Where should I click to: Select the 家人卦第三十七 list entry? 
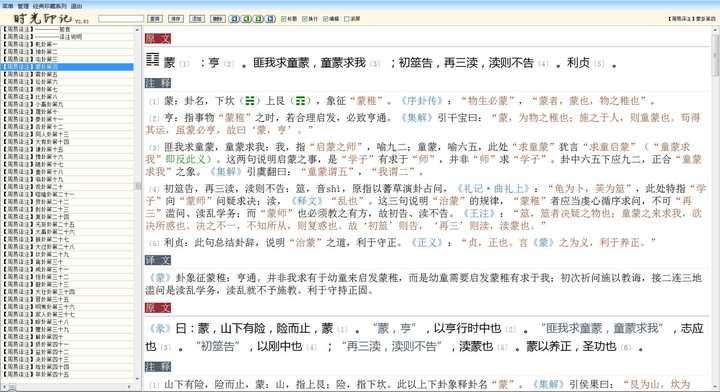coord(67,314)
